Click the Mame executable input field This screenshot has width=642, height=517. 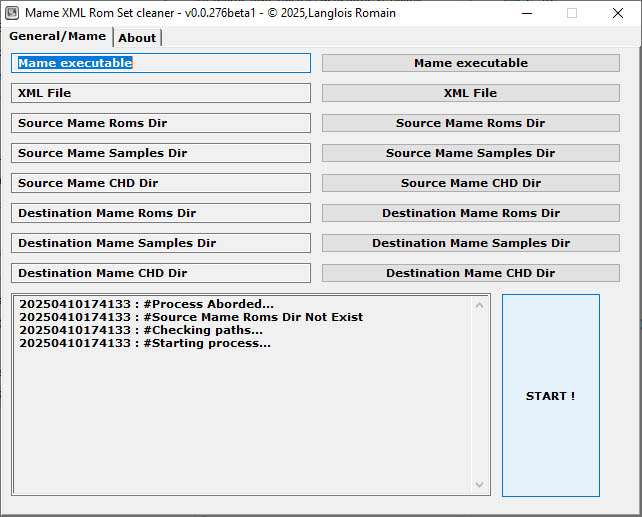(161, 63)
